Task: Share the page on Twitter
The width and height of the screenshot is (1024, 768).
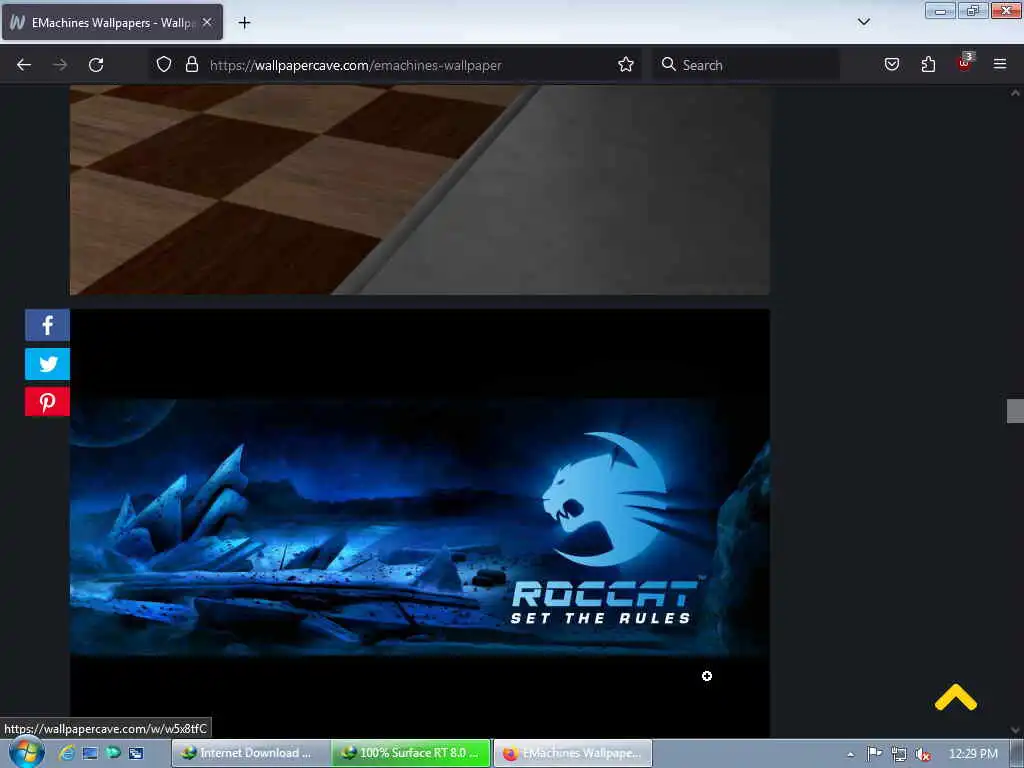Action: 47,364
